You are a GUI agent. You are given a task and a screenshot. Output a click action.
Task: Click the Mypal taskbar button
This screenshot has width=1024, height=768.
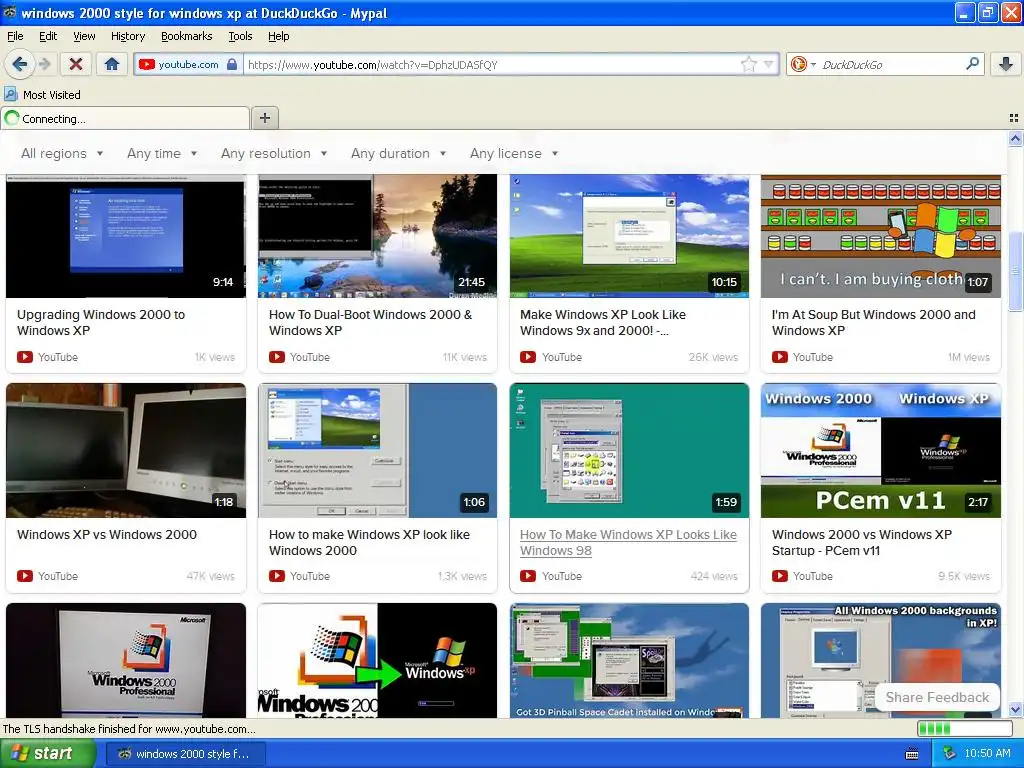pyautogui.click(x=185, y=754)
